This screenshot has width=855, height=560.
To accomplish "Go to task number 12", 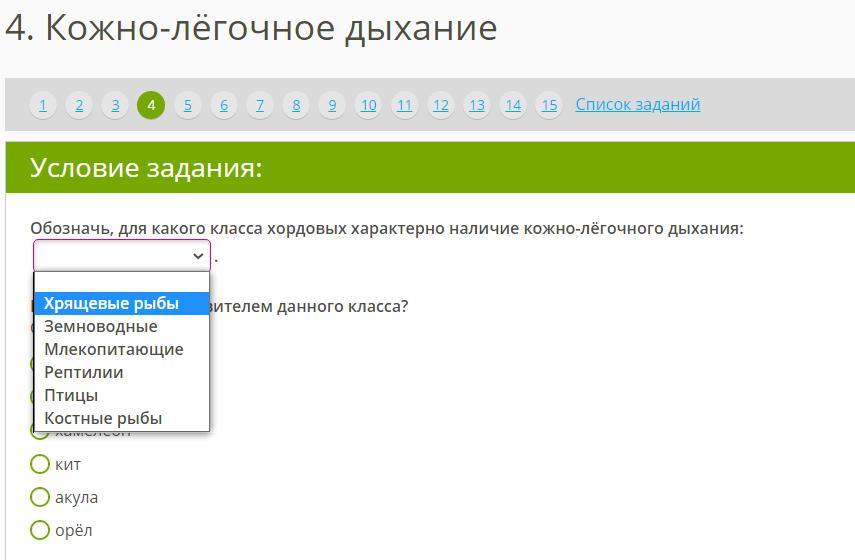I will pos(441,105).
